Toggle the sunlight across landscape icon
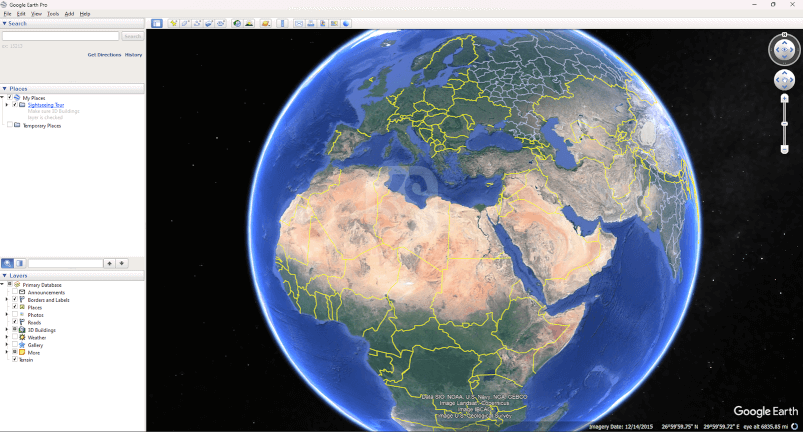The height and width of the screenshot is (432, 803). point(249,24)
